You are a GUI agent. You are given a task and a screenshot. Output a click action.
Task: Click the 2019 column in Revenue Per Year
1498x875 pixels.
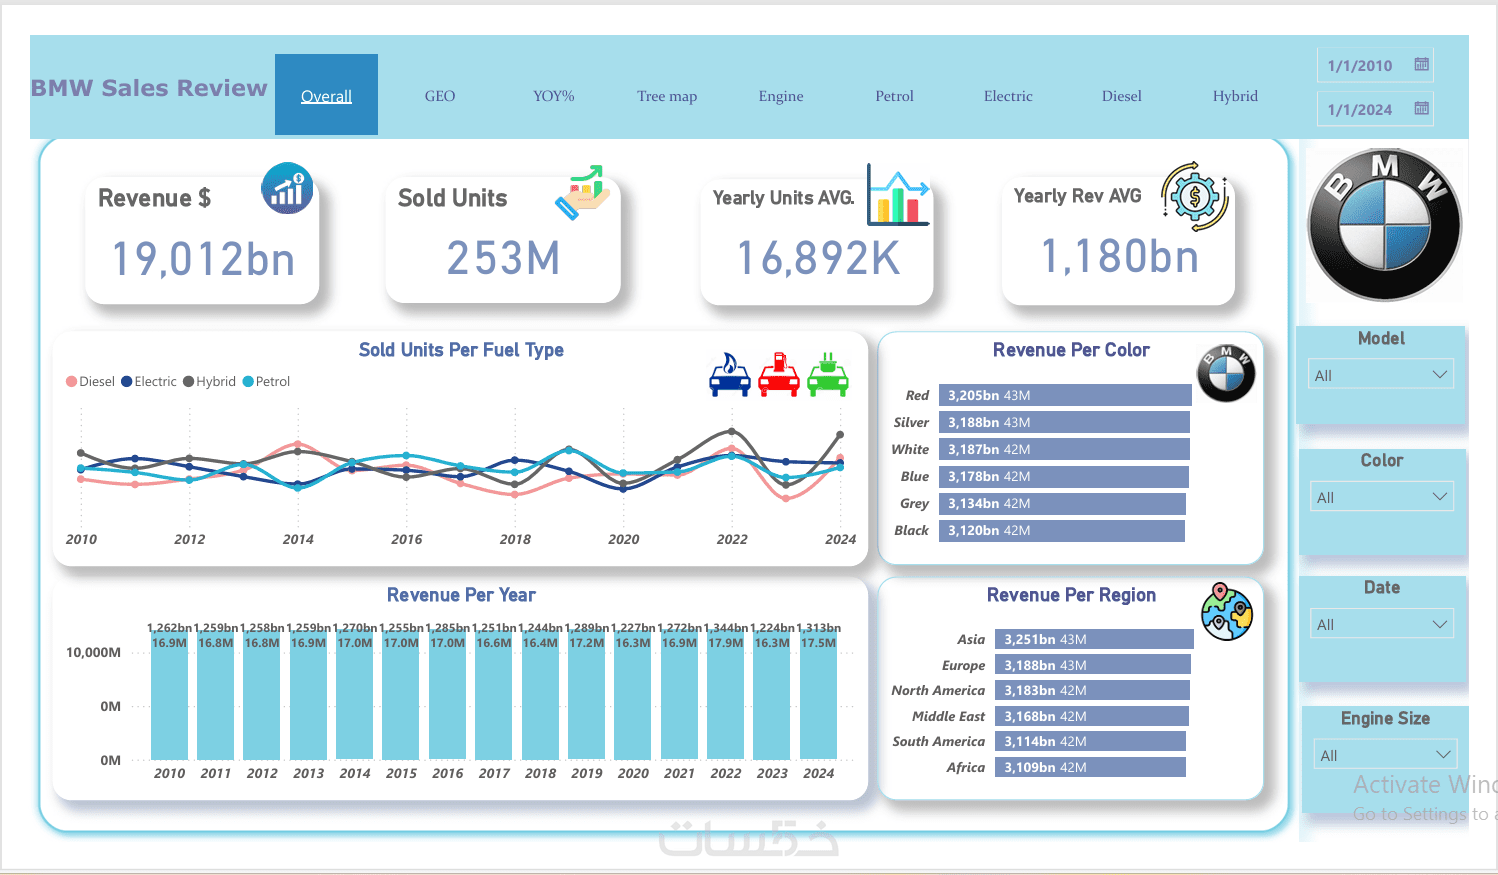pos(587,696)
